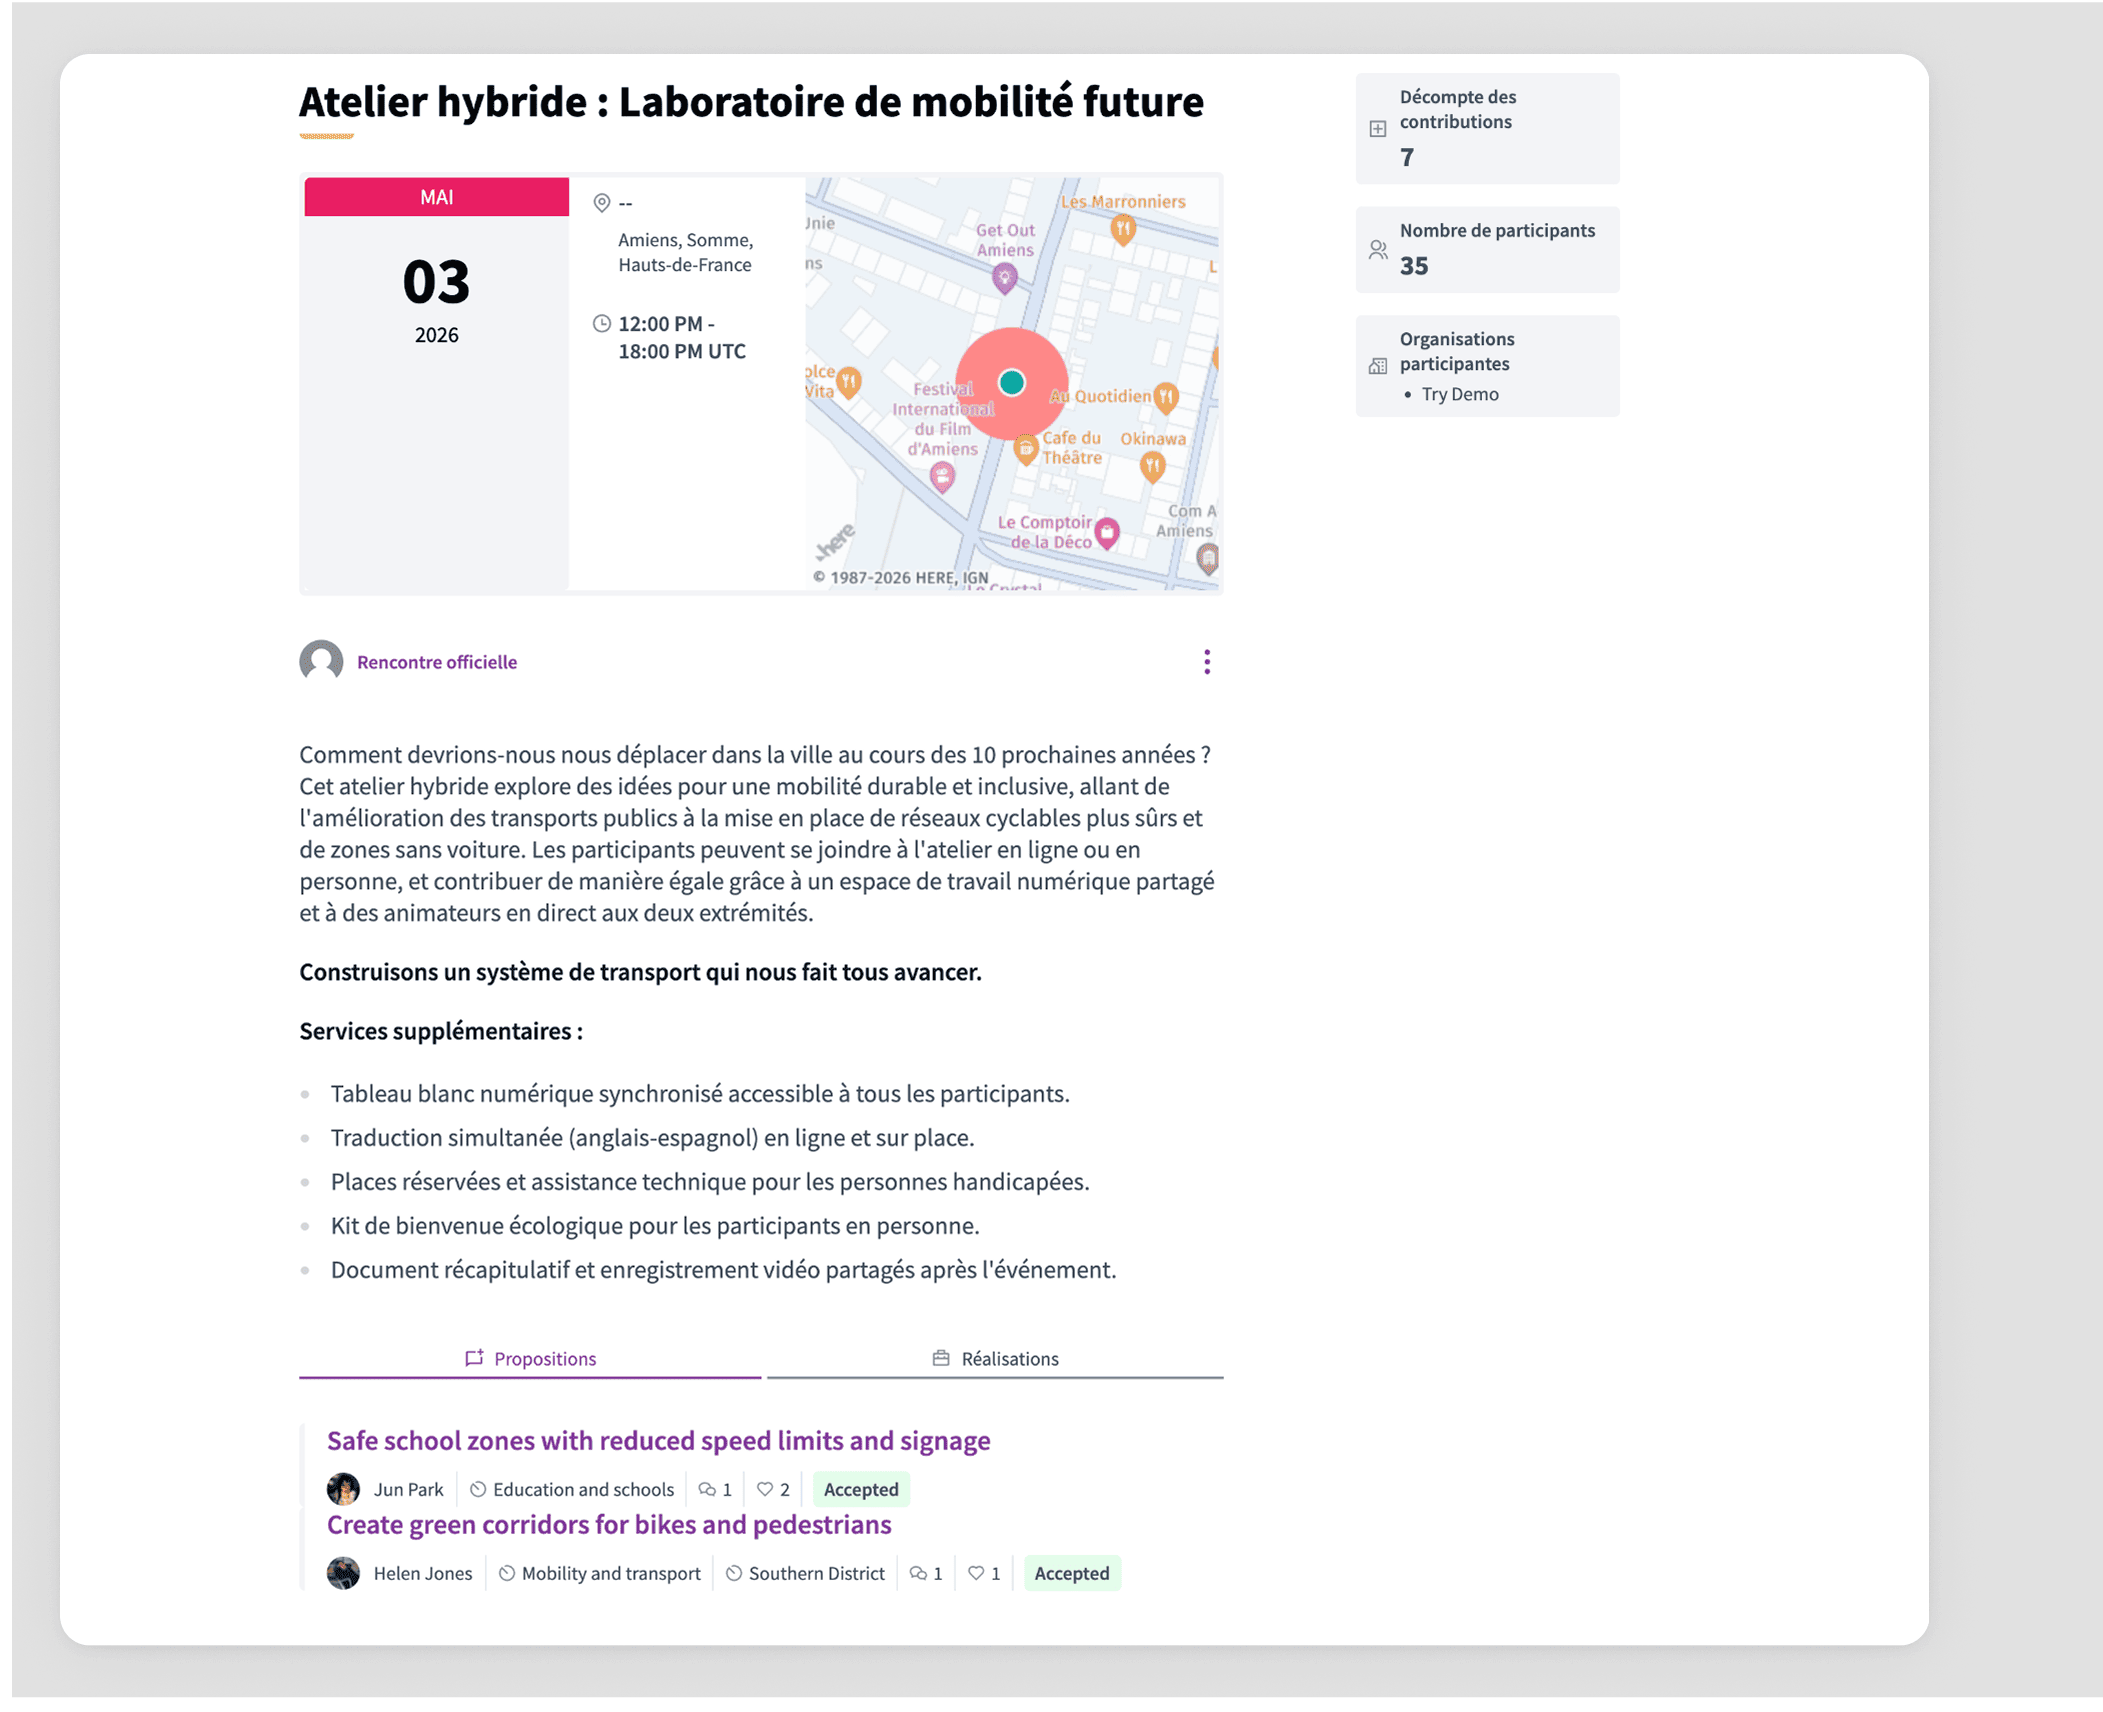Click Les Marronniers restaurant map pin

[x=1123, y=230]
